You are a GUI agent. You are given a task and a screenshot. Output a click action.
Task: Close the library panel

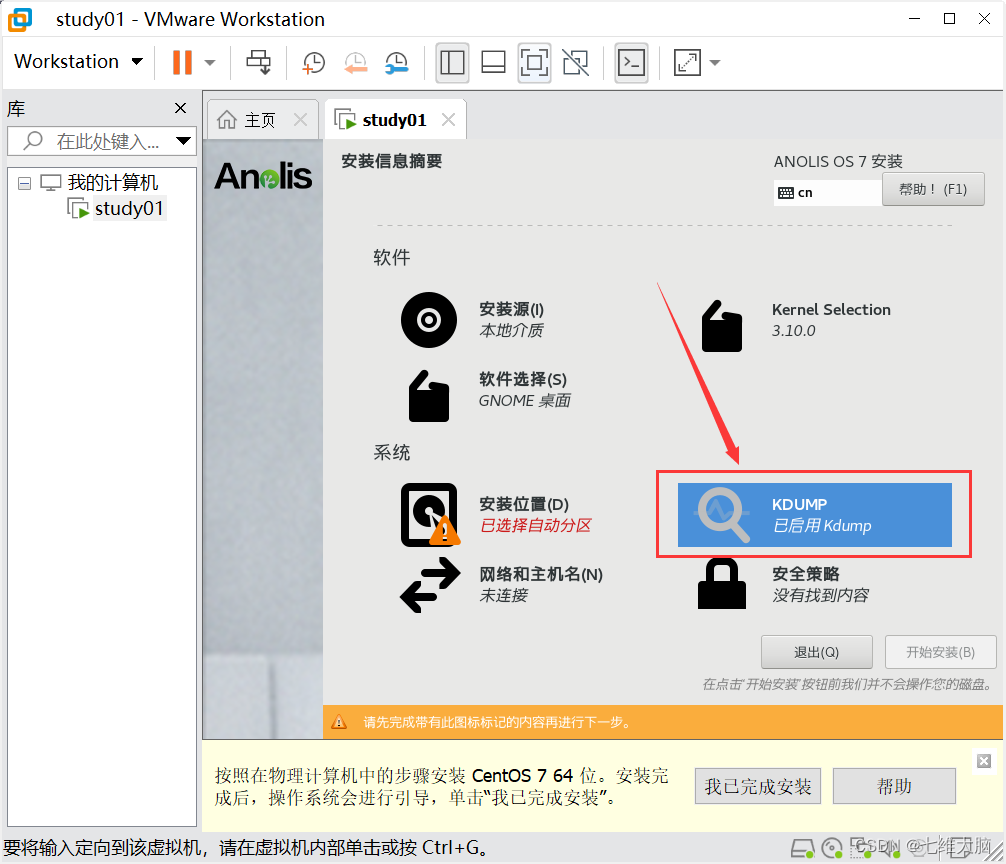tap(180, 108)
